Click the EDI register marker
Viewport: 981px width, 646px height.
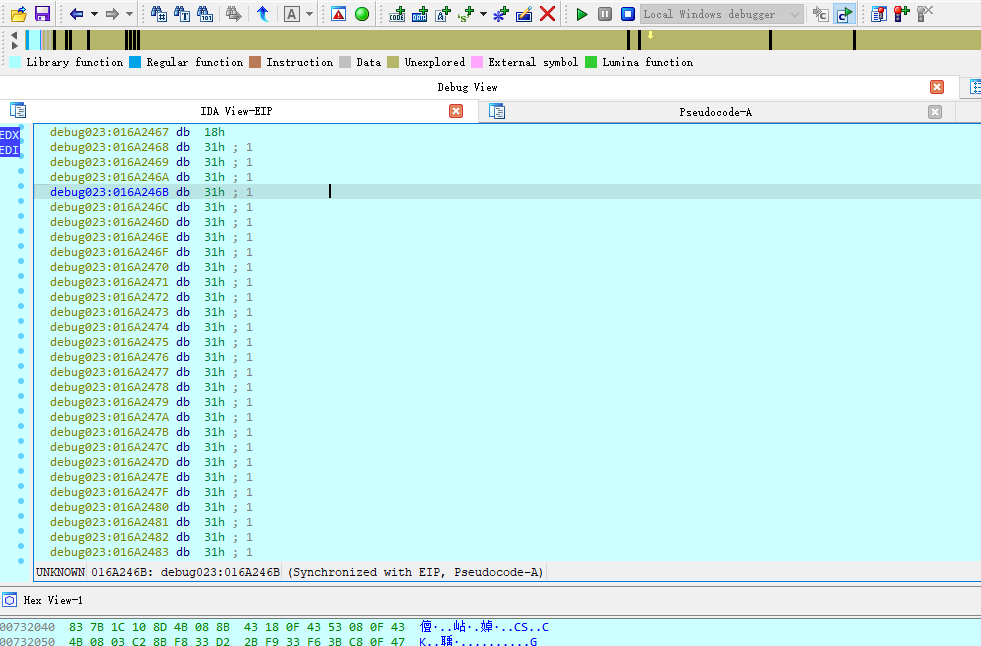coord(9,150)
